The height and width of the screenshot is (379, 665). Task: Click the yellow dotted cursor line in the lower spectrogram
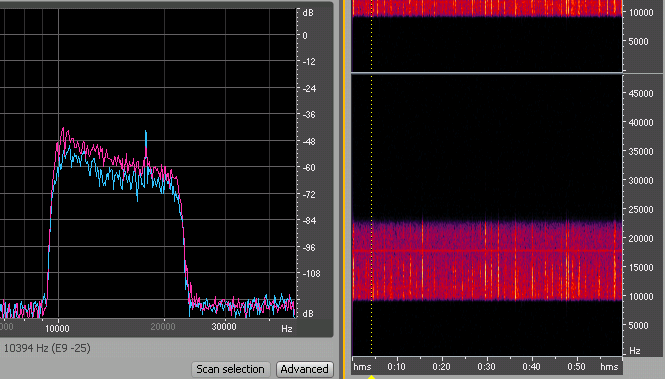[372, 215]
